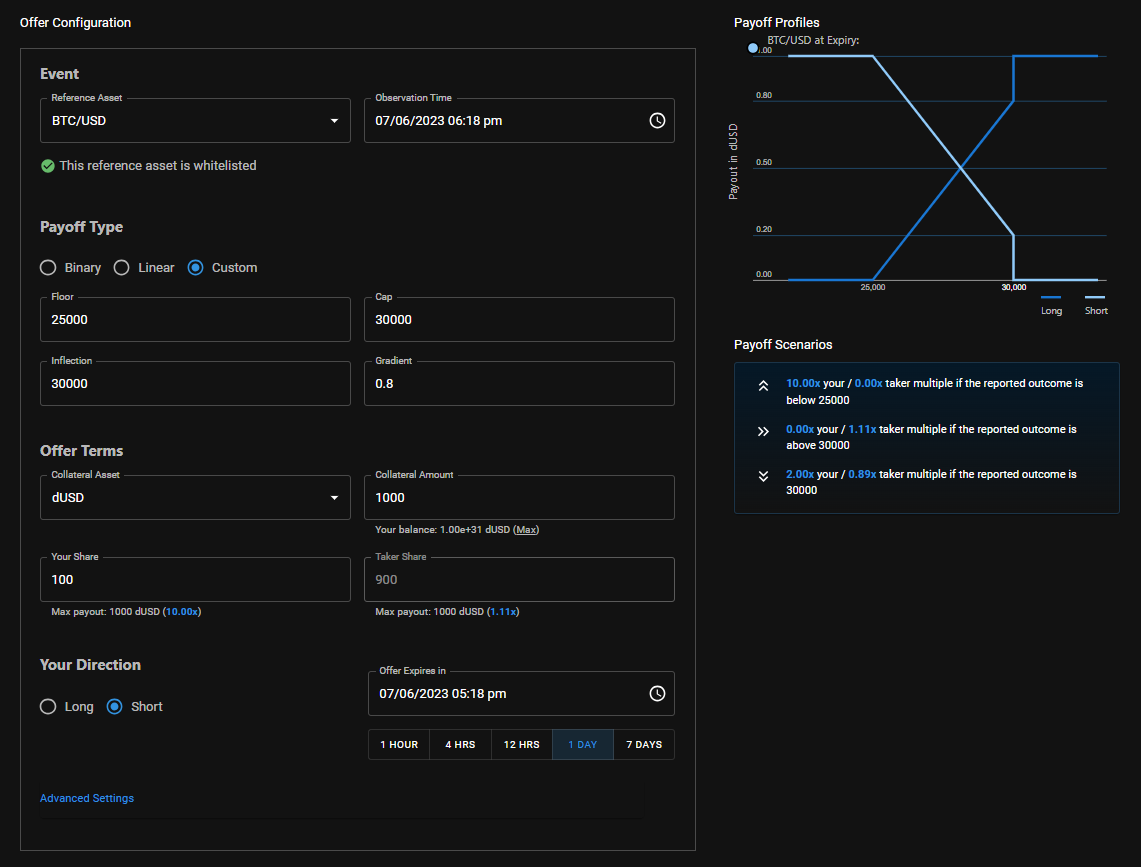Select the Binary payoff type
This screenshot has width=1141, height=867.
(48, 268)
